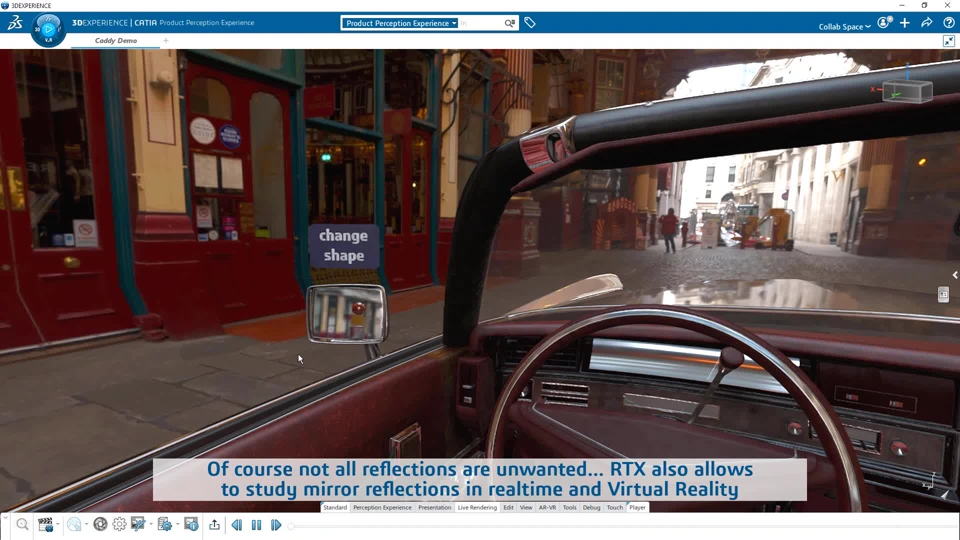
Task: Expand the Product Perception Experience dropdown
Action: click(x=400, y=23)
